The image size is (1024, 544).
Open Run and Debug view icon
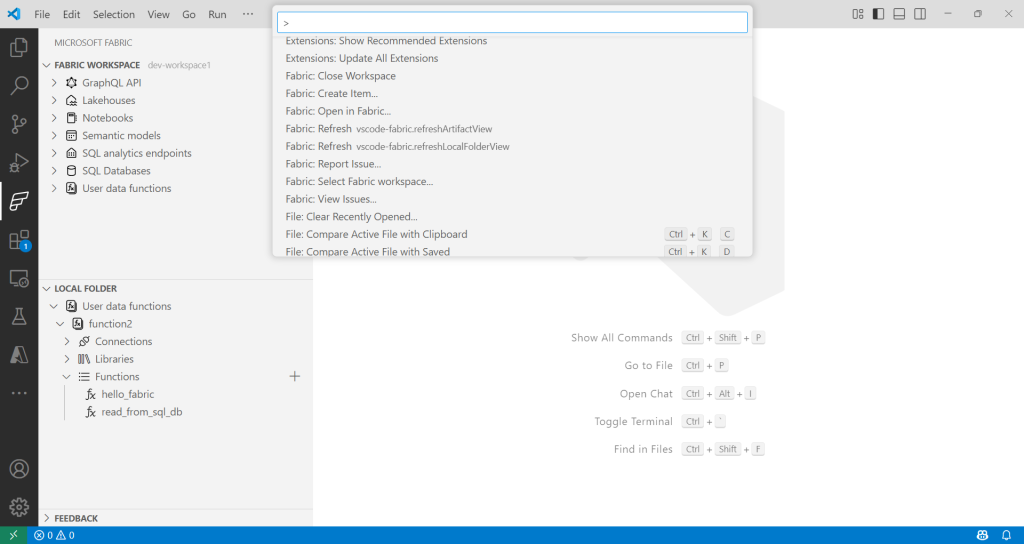[18, 163]
